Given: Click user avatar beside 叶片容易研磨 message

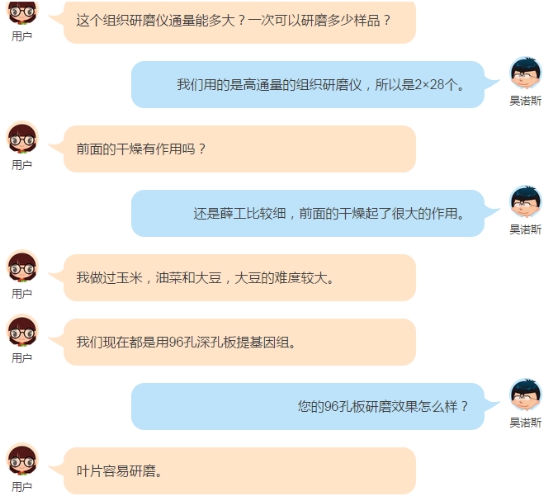Looking at the screenshot, I should [x=22, y=459].
